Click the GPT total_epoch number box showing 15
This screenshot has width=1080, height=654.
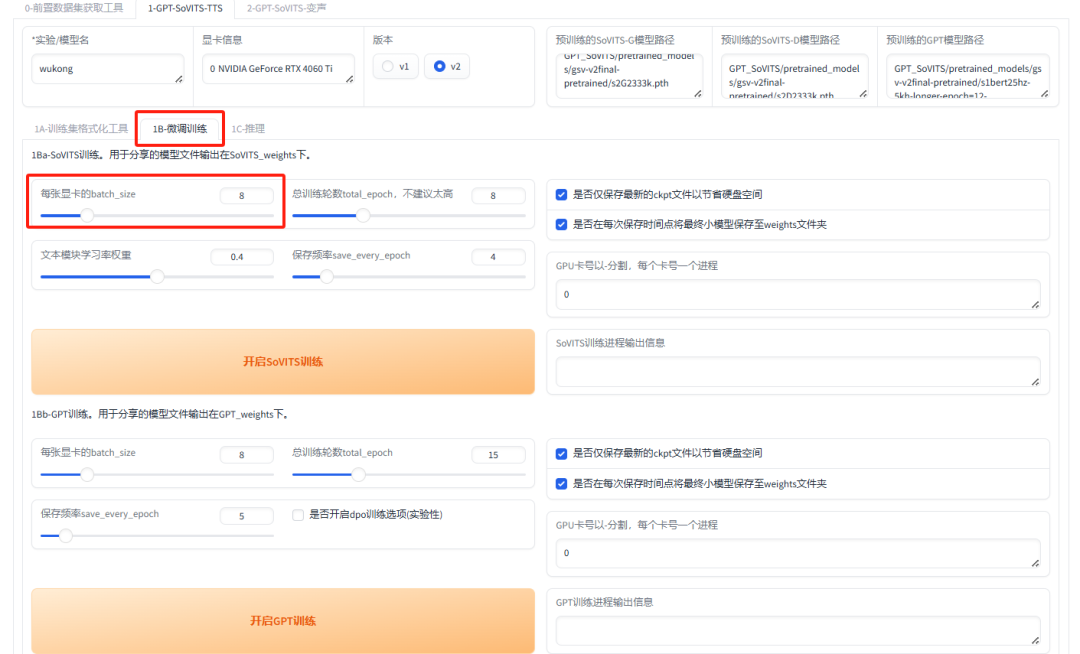pyautogui.click(x=498, y=454)
